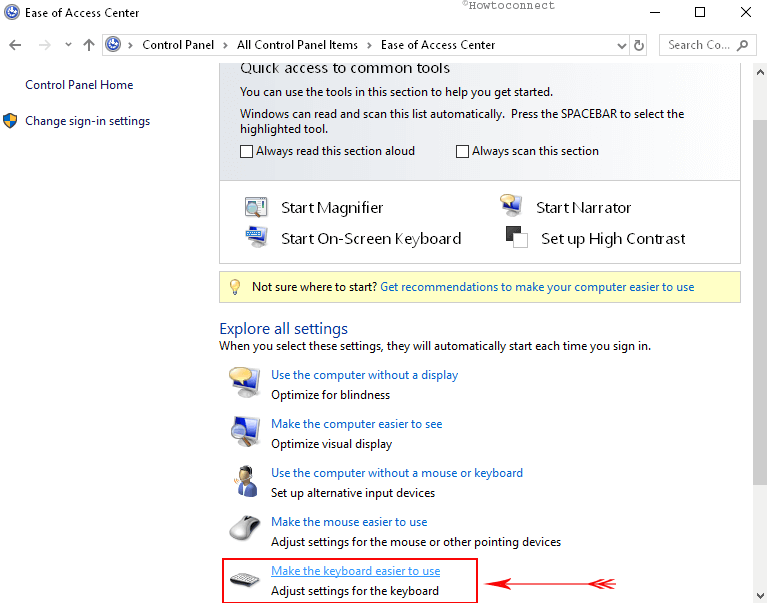Click the Ease of Access title bar icon
Image resolution: width=767 pixels, height=603 pixels.
click(x=12, y=12)
